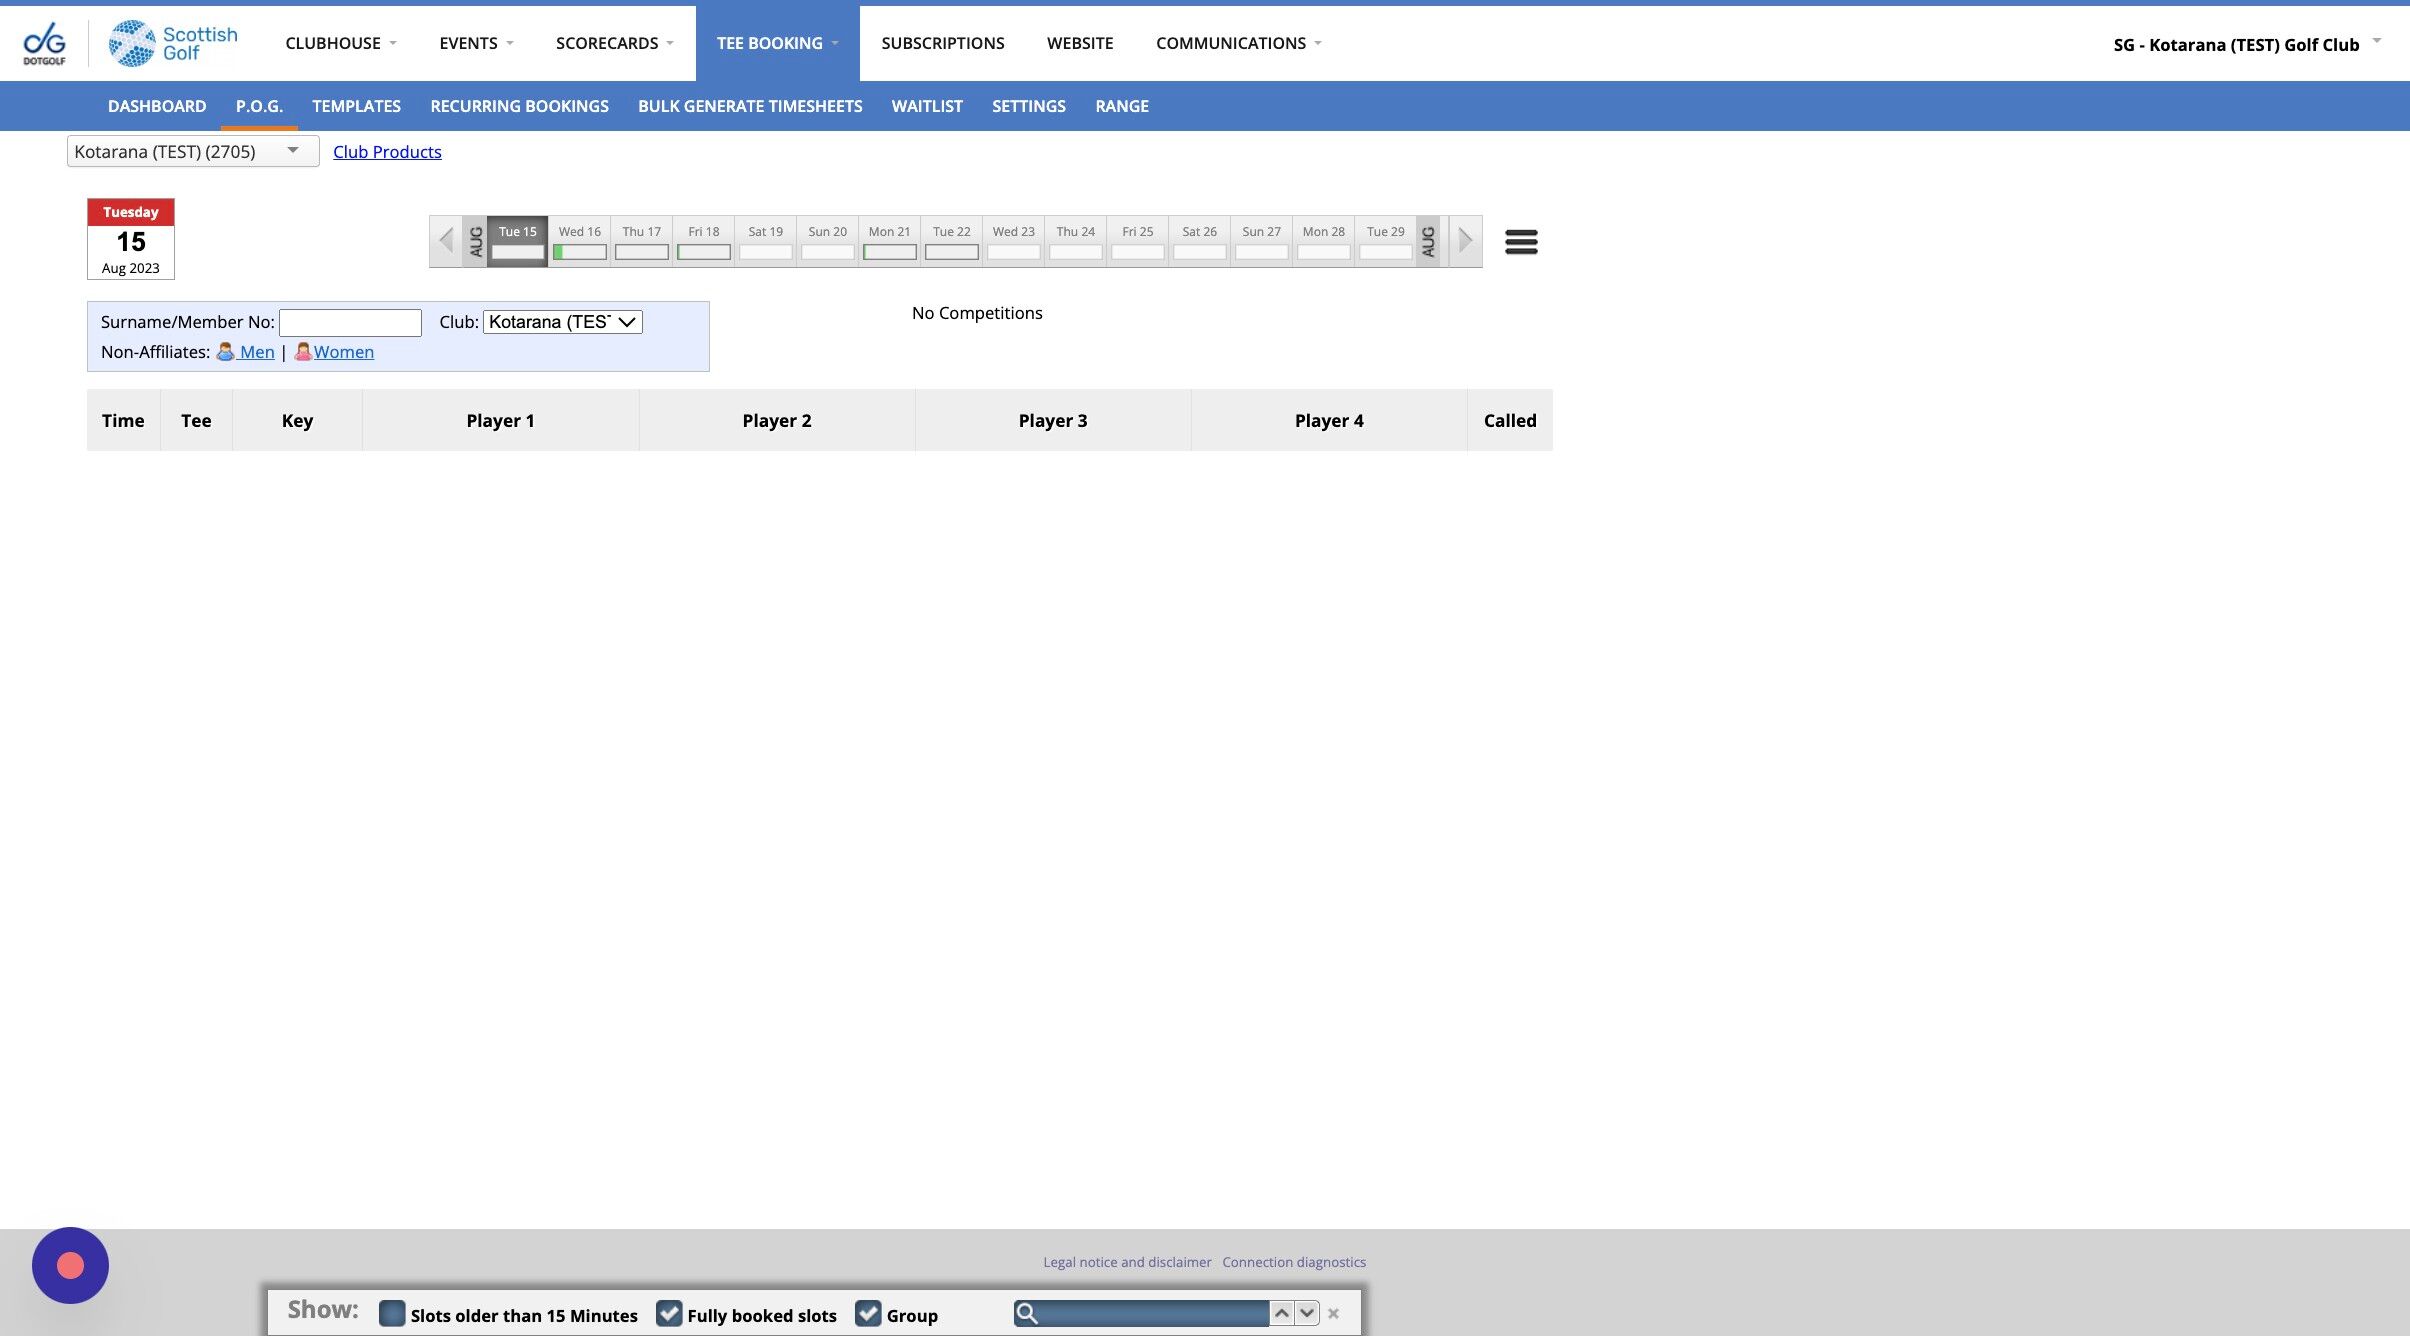Click the magnifier icon in the search bar
This screenshot has width=2410, height=1336.
(x=1026, y=1313)
